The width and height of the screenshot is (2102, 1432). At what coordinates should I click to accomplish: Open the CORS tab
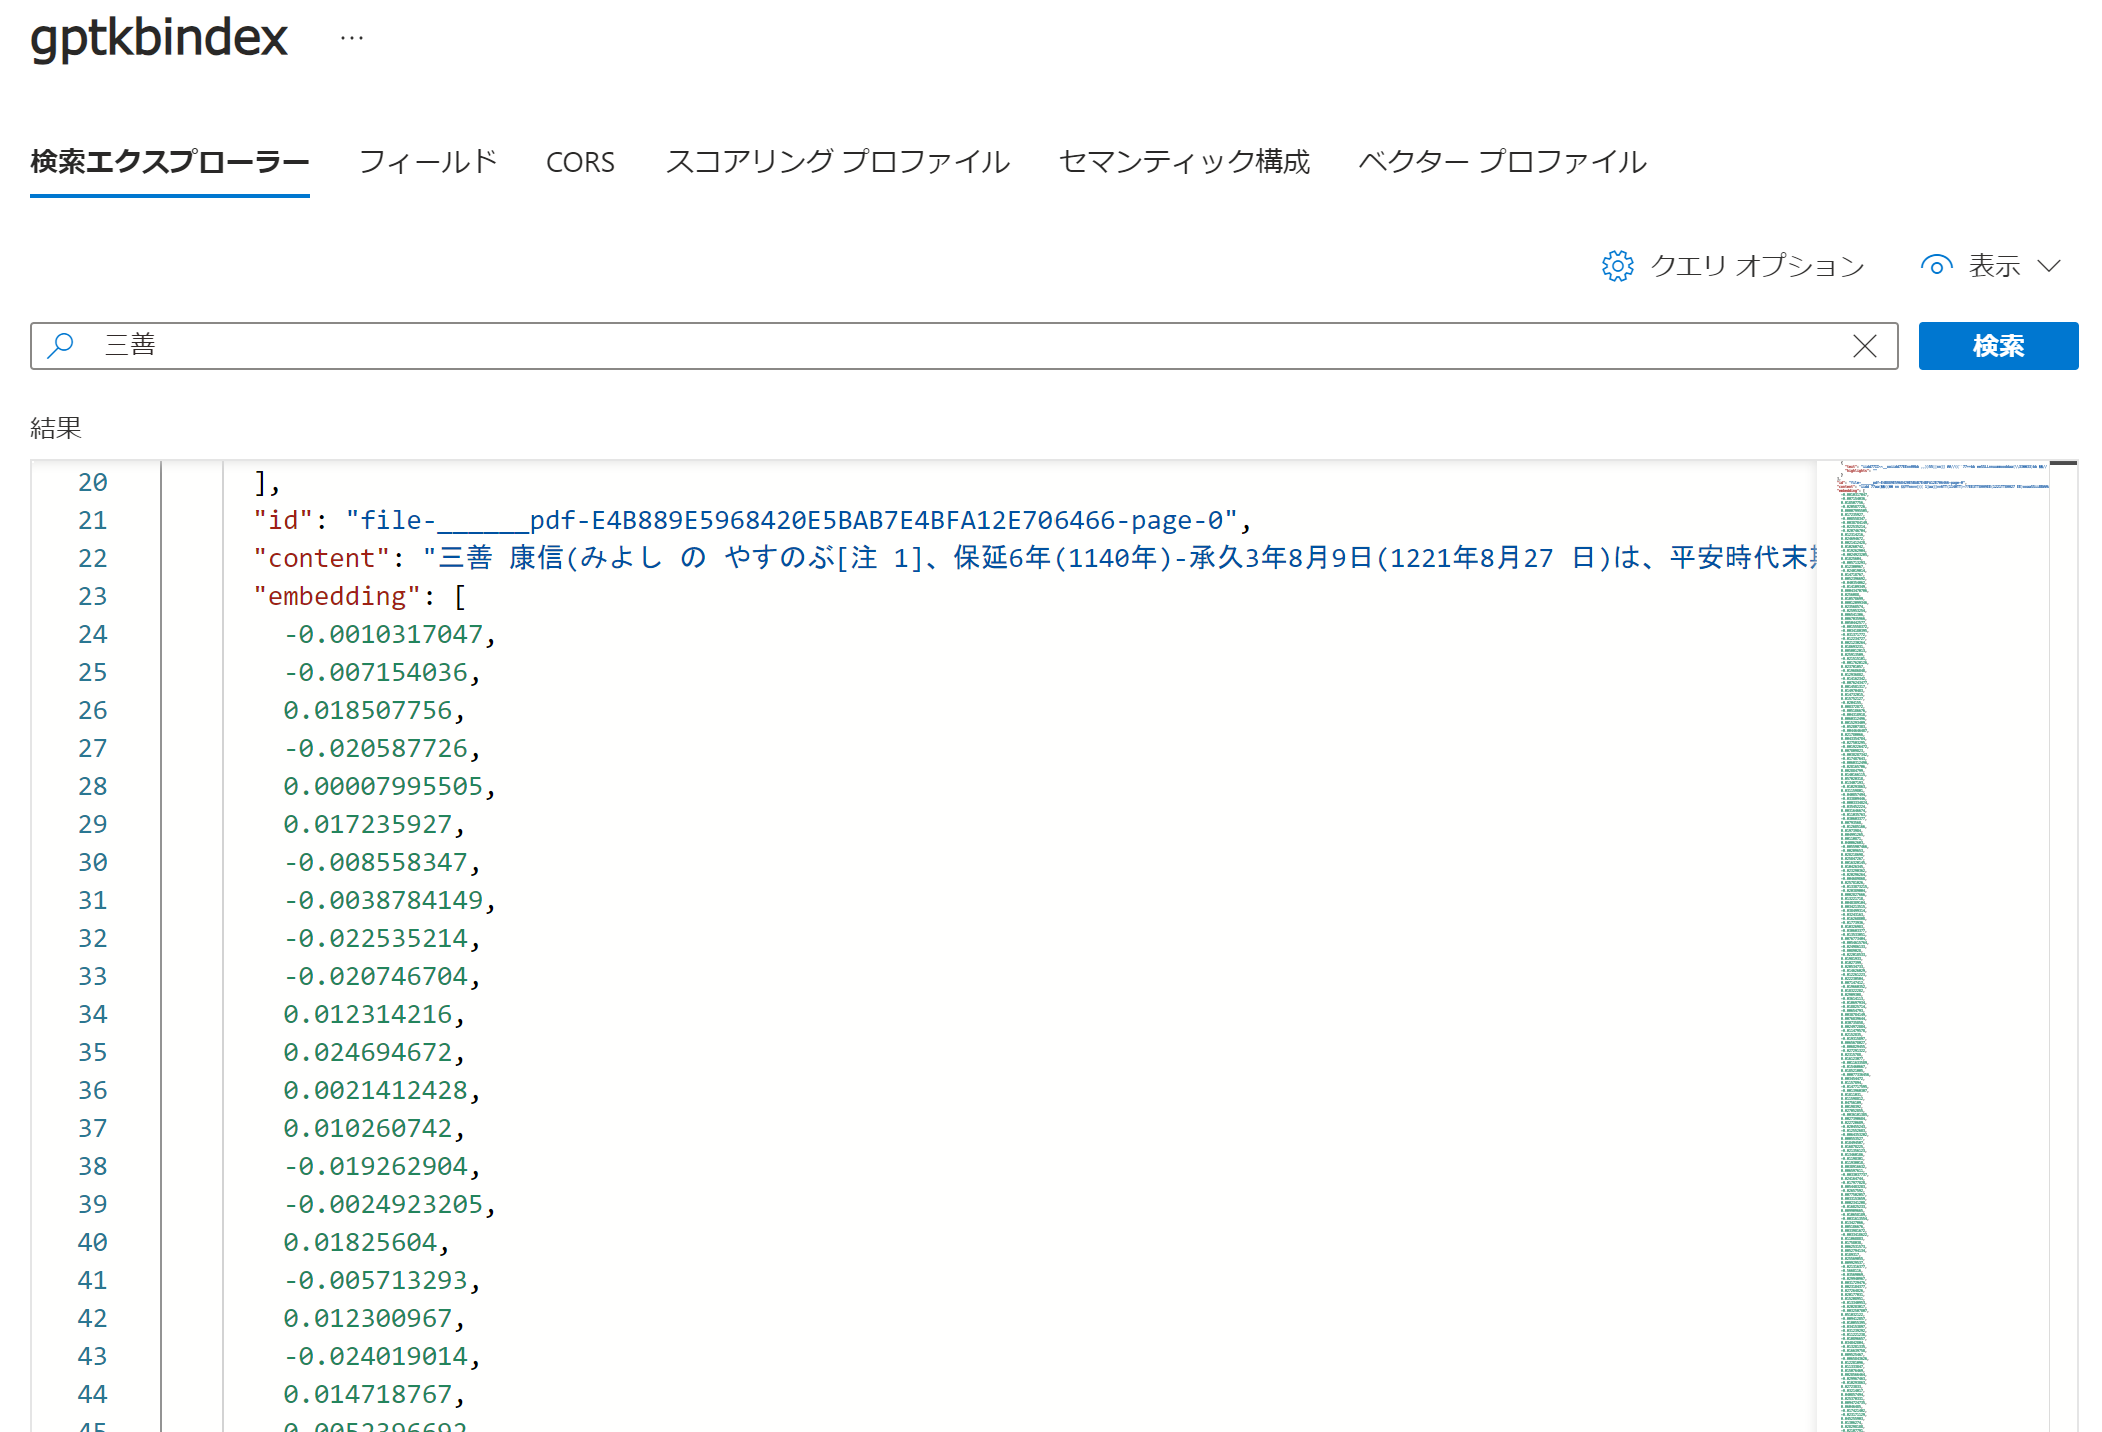(x=580, y=162)
